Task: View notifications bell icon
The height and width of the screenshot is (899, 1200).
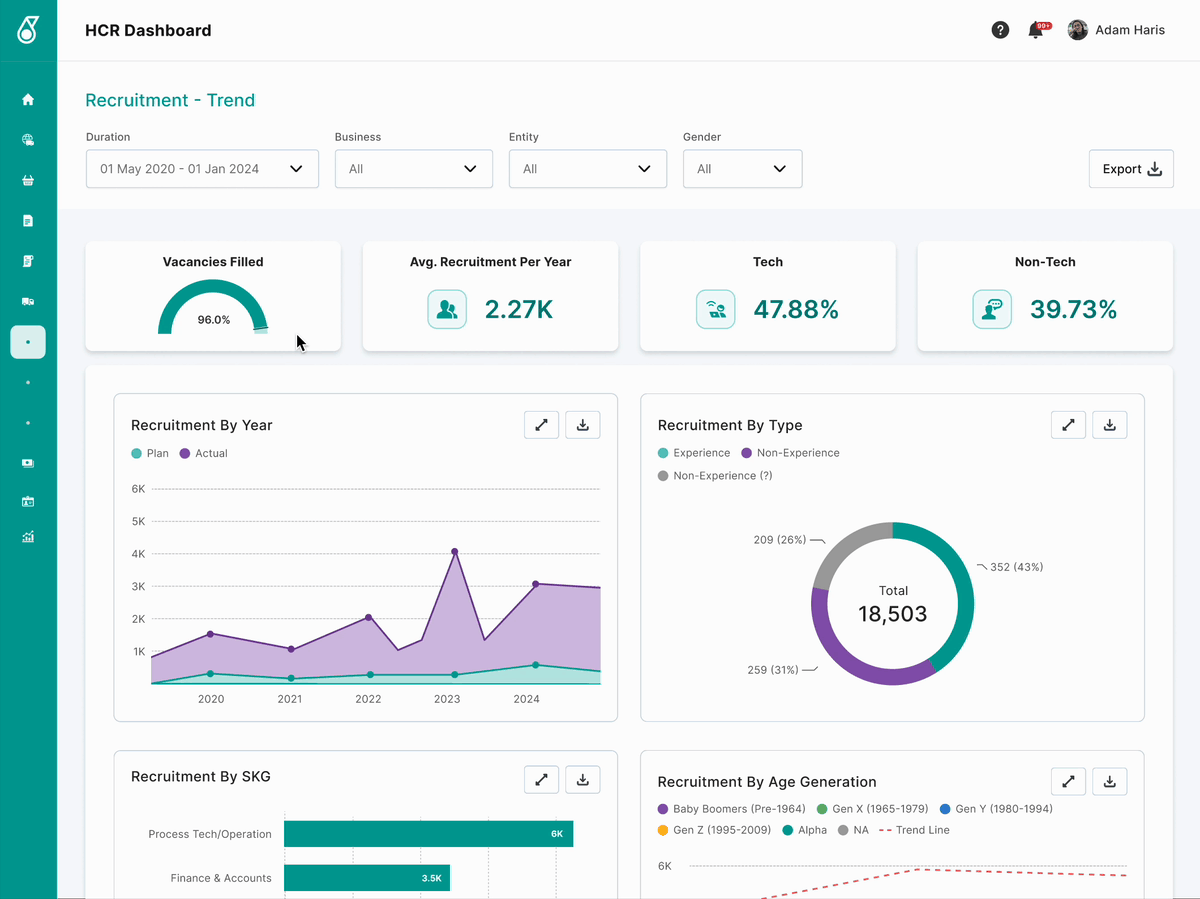Action: (1036, 30)
